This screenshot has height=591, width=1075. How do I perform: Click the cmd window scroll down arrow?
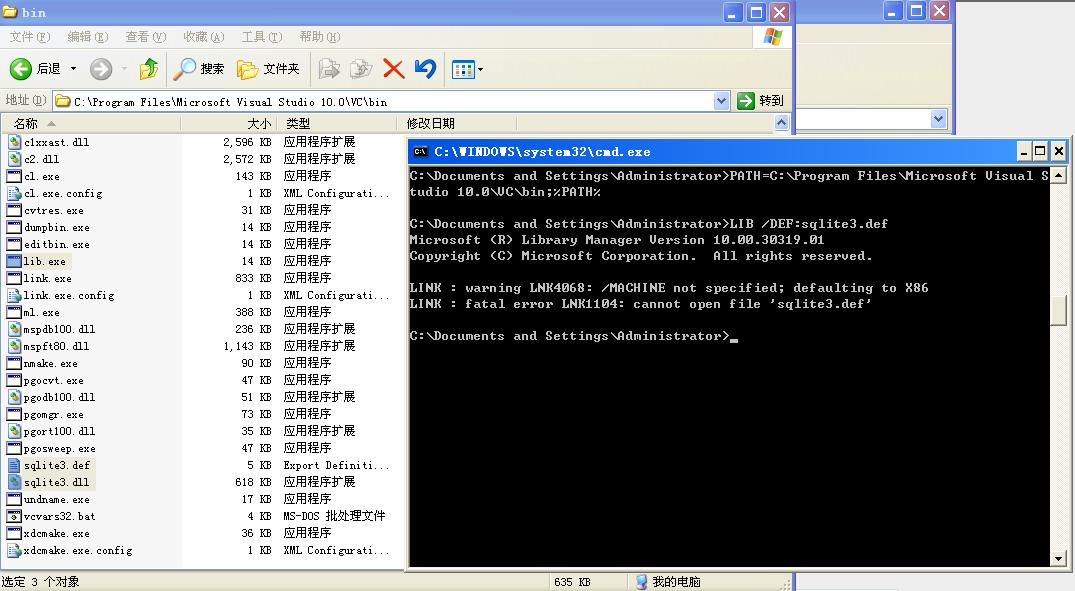[x=1059, y=559]
